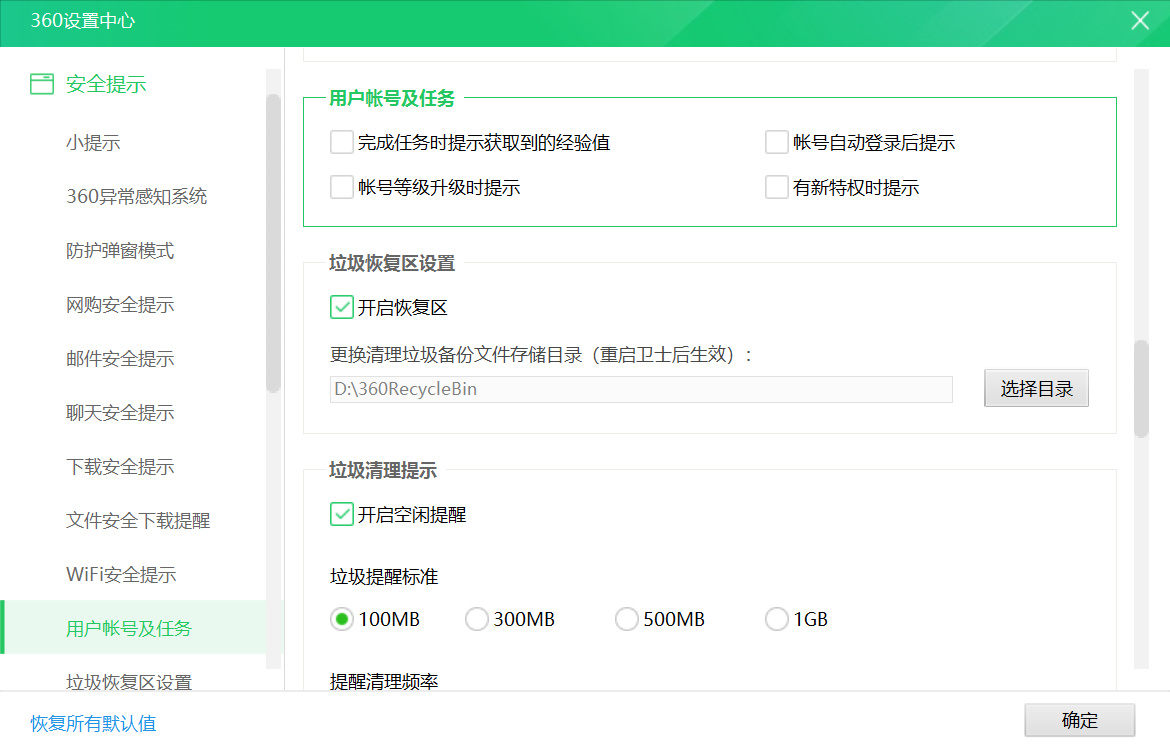Image resolution: width=1170 pixels, height=750 pixels.
Task: Select the 300MB radio option
Action: [x=477, y=619]
